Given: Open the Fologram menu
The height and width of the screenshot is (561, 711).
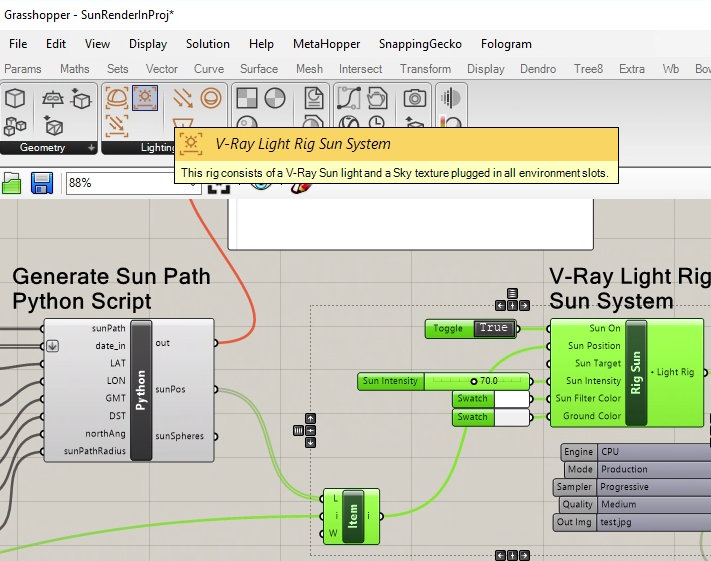Looking at the screenshot, I should click(x=506, y=44).
